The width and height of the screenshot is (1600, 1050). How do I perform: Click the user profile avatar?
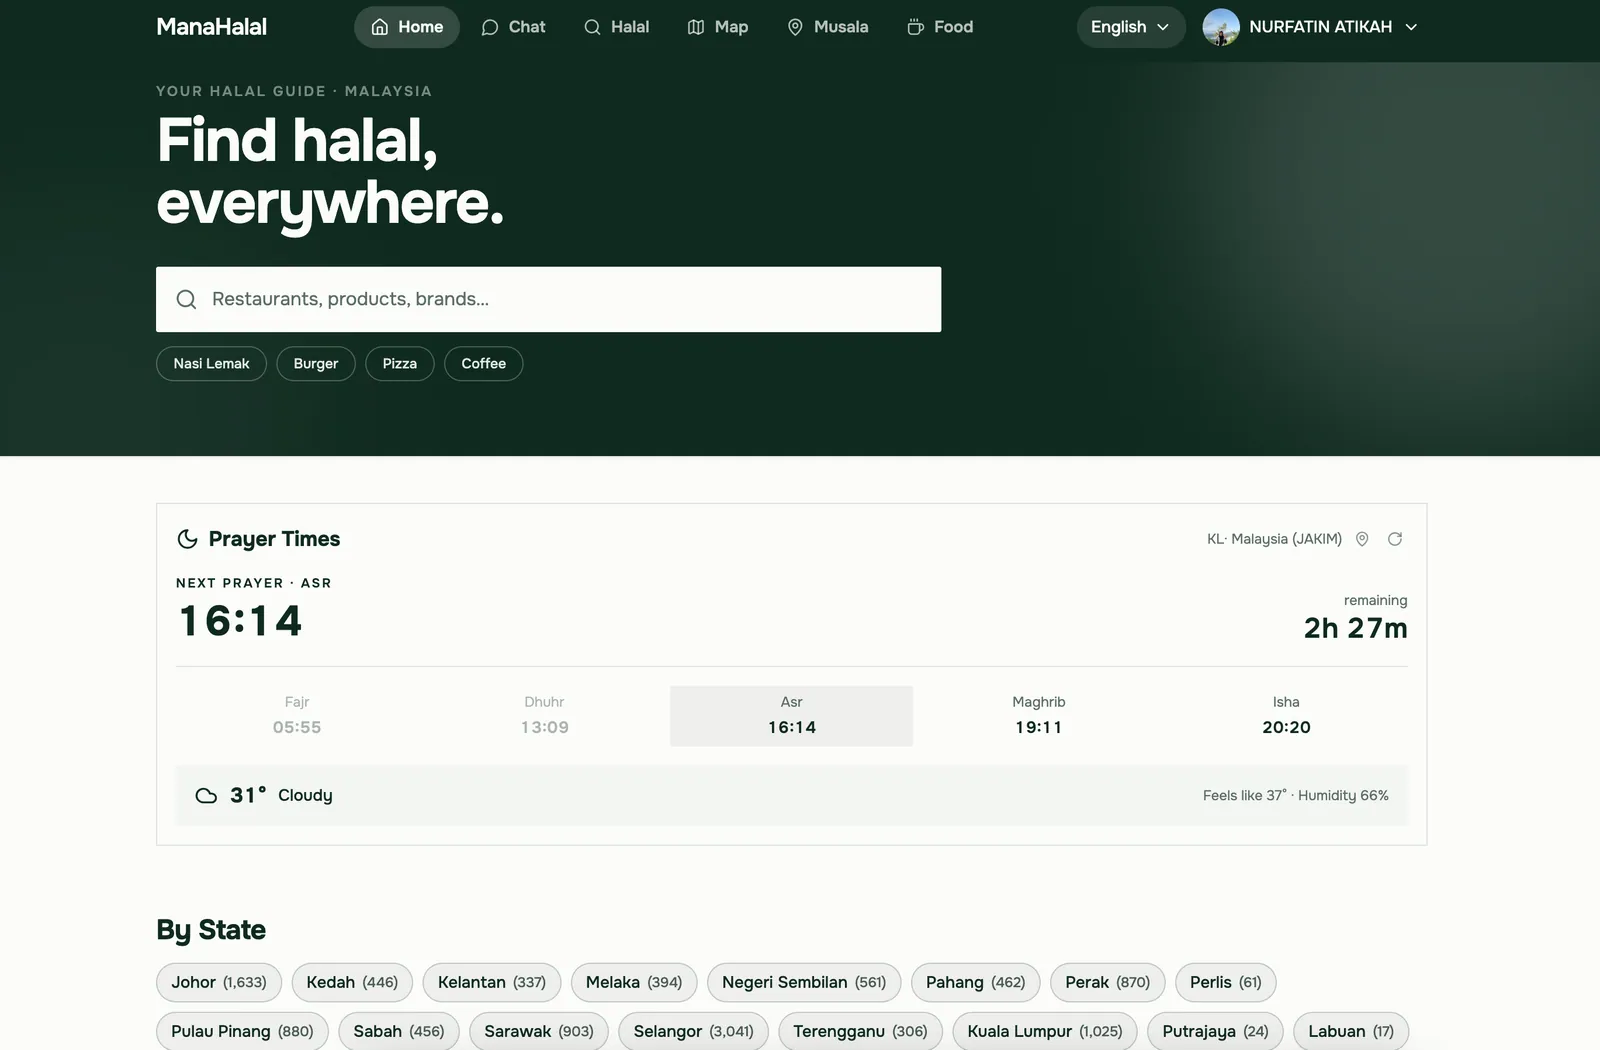1221,27
